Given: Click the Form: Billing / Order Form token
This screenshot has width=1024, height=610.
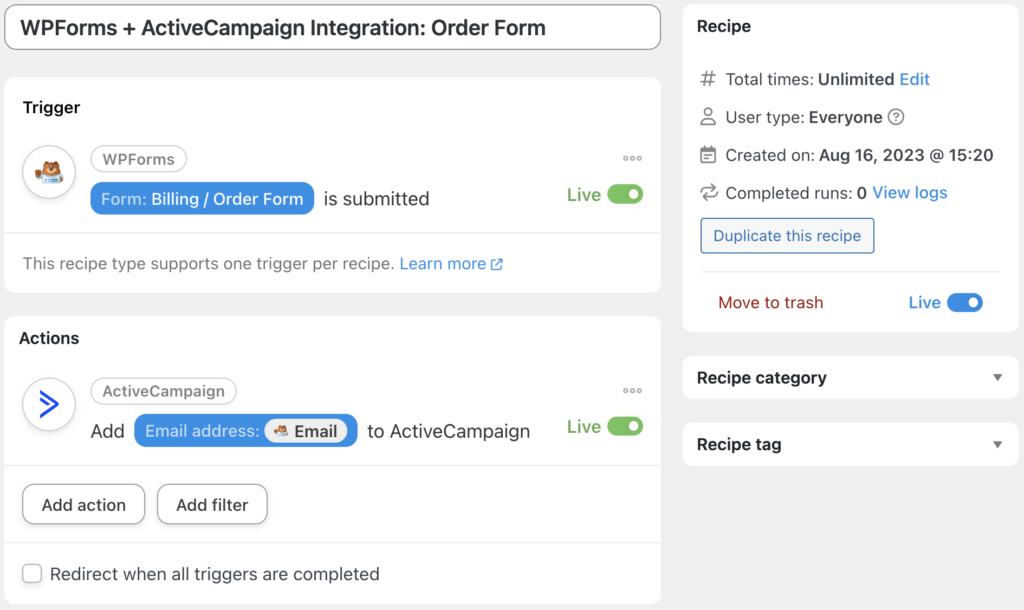Looking at the screenshot, I should click(202, 199).
